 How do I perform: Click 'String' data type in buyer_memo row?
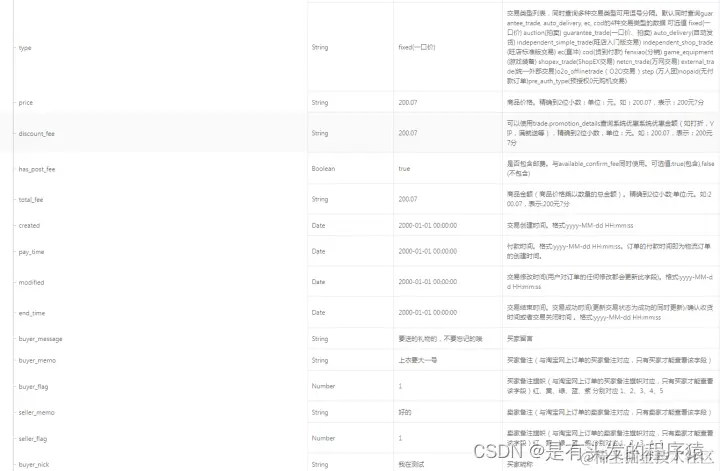320,360
